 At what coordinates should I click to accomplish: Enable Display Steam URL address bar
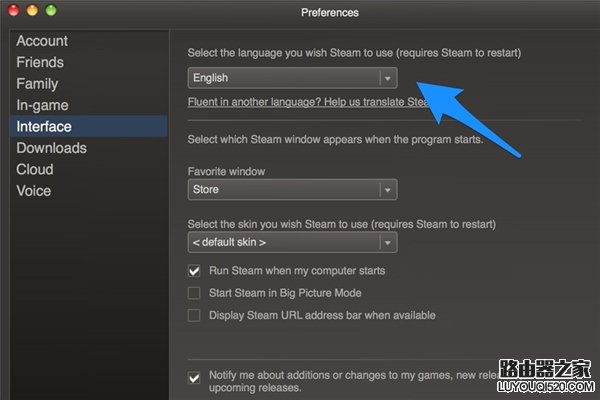[195, 315]
